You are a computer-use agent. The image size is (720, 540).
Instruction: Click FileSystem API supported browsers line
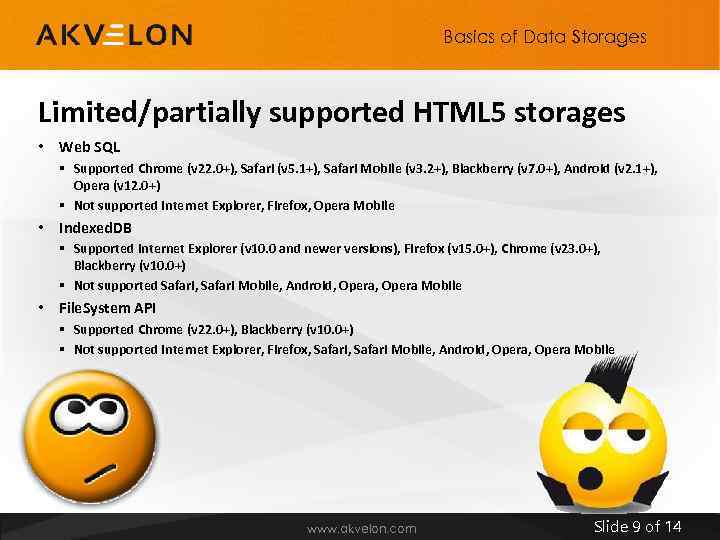[213, 329]
